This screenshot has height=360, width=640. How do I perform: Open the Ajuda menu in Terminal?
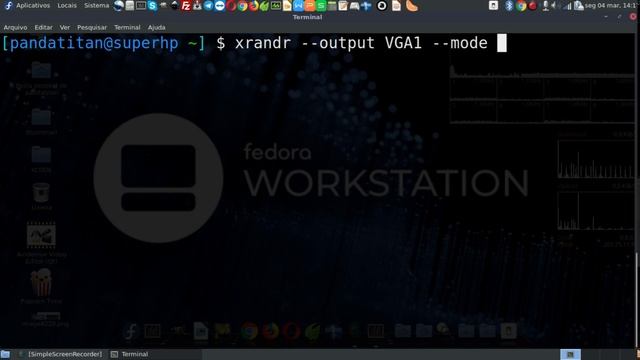tap(156, 27)
